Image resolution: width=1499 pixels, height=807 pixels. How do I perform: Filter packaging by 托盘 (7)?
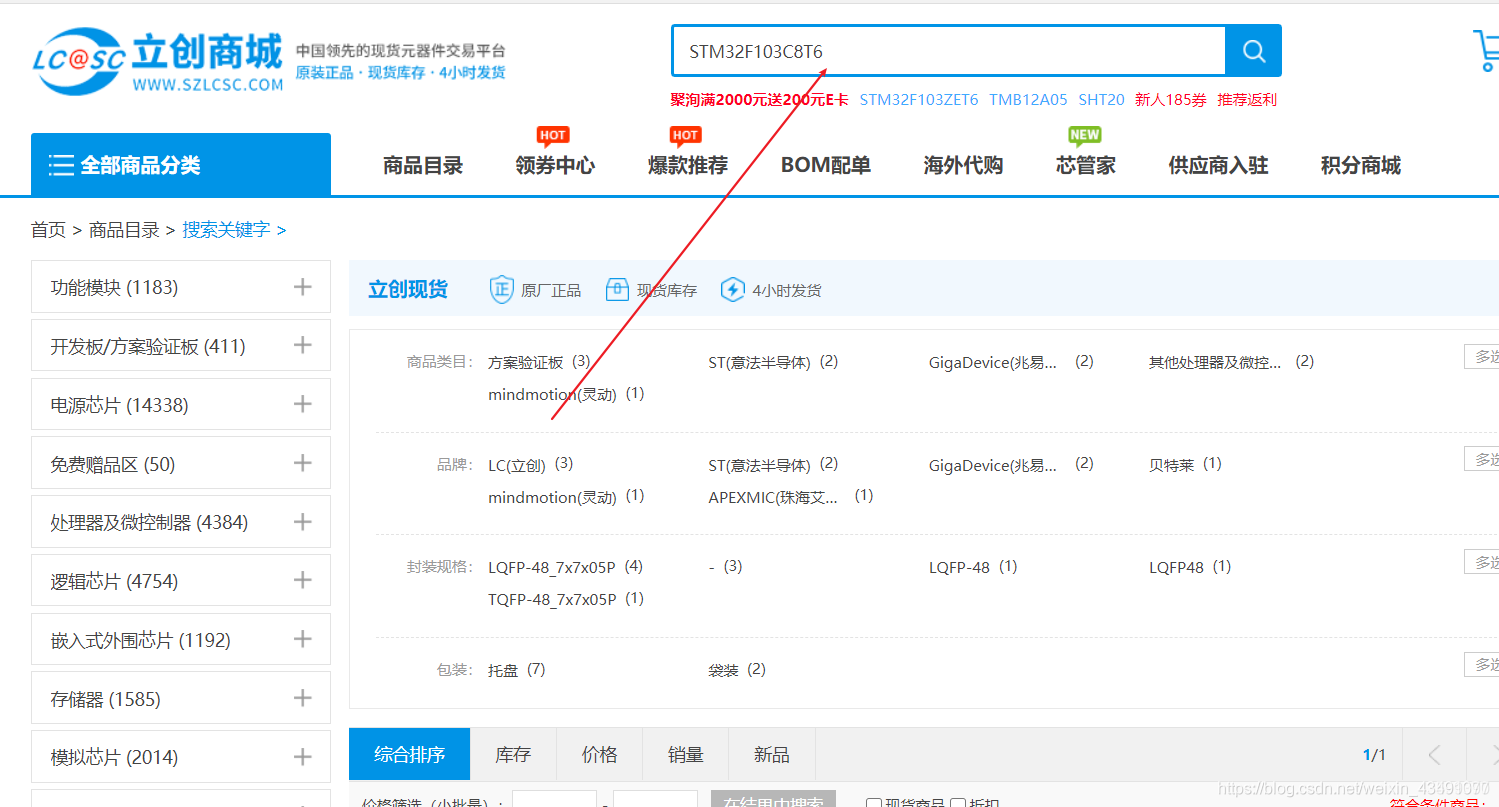[x=516, y=670]
